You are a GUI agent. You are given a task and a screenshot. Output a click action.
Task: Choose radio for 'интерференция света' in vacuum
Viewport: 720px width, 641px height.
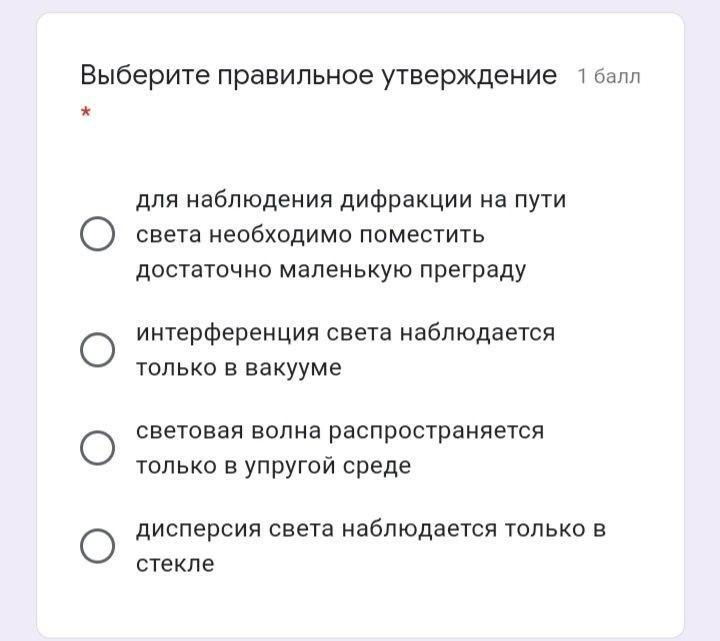point(96,350)
